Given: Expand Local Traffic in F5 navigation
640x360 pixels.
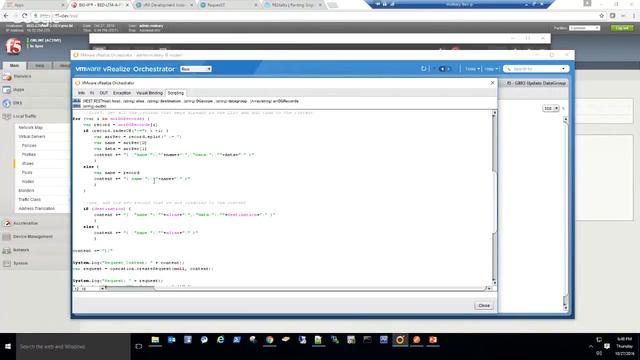Looking at the screenshot, I should (x=24, y=116).
